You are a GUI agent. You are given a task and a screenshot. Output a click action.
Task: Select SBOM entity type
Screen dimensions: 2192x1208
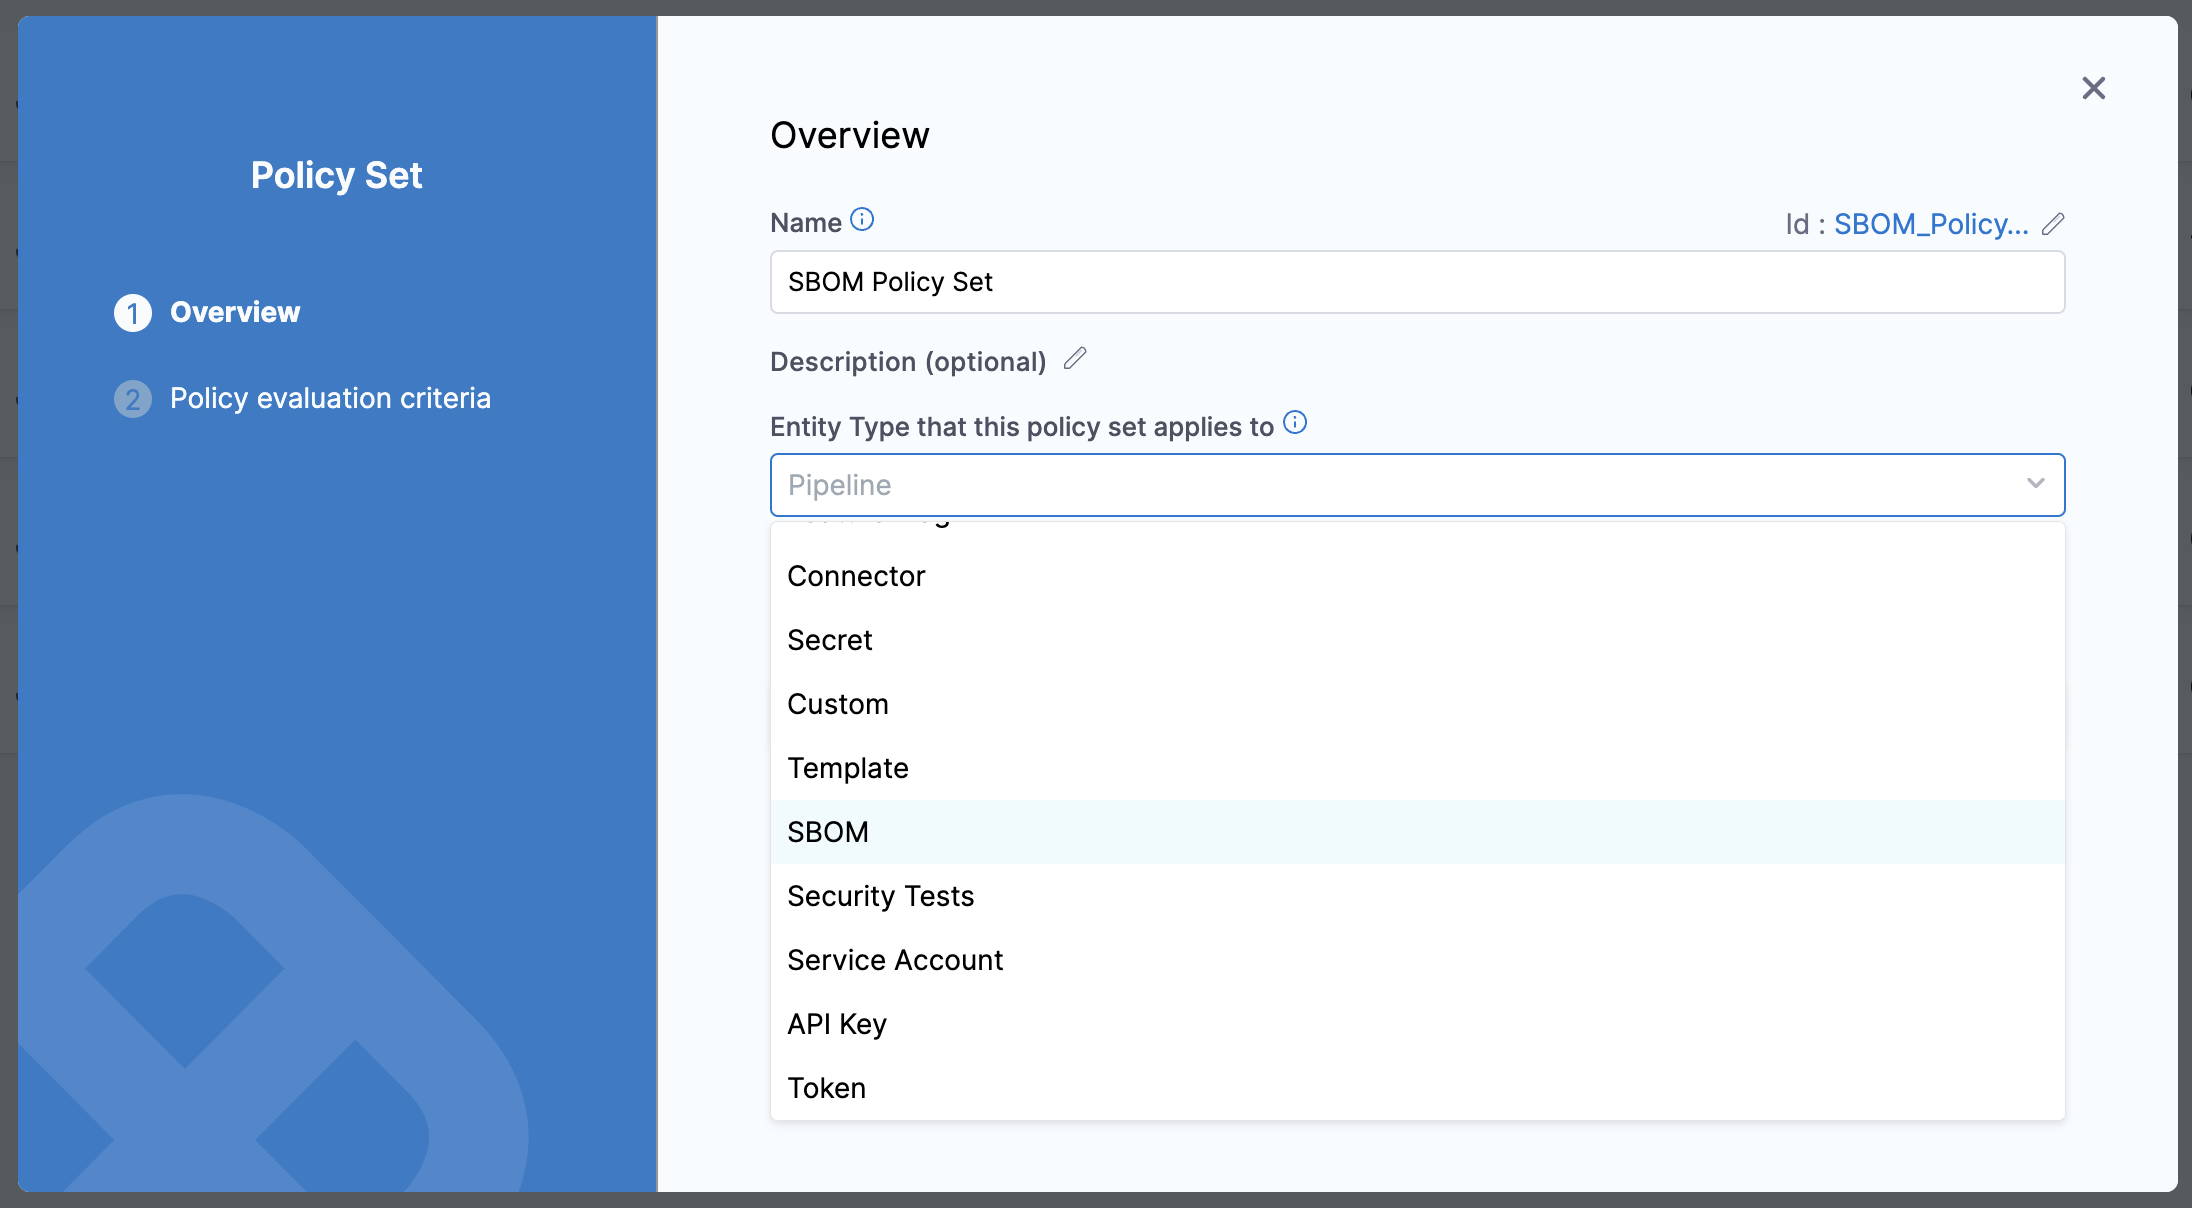click(828, 832)
